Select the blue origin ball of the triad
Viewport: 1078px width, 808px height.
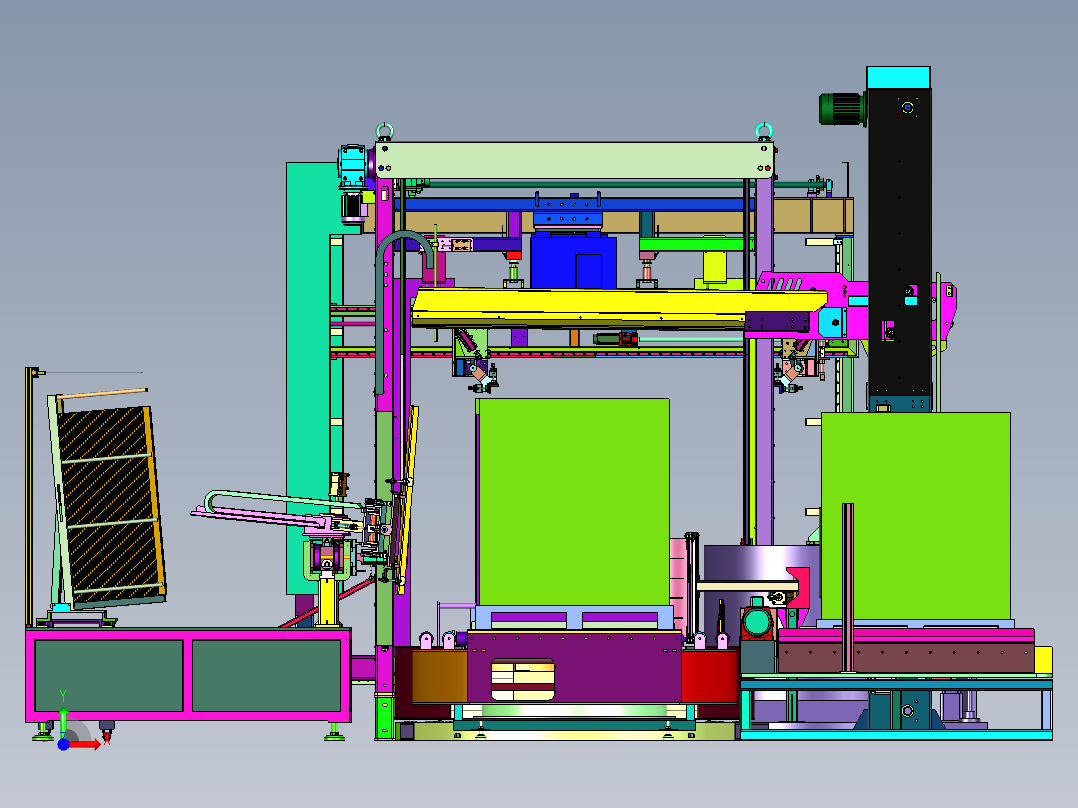tap(63, 745)
